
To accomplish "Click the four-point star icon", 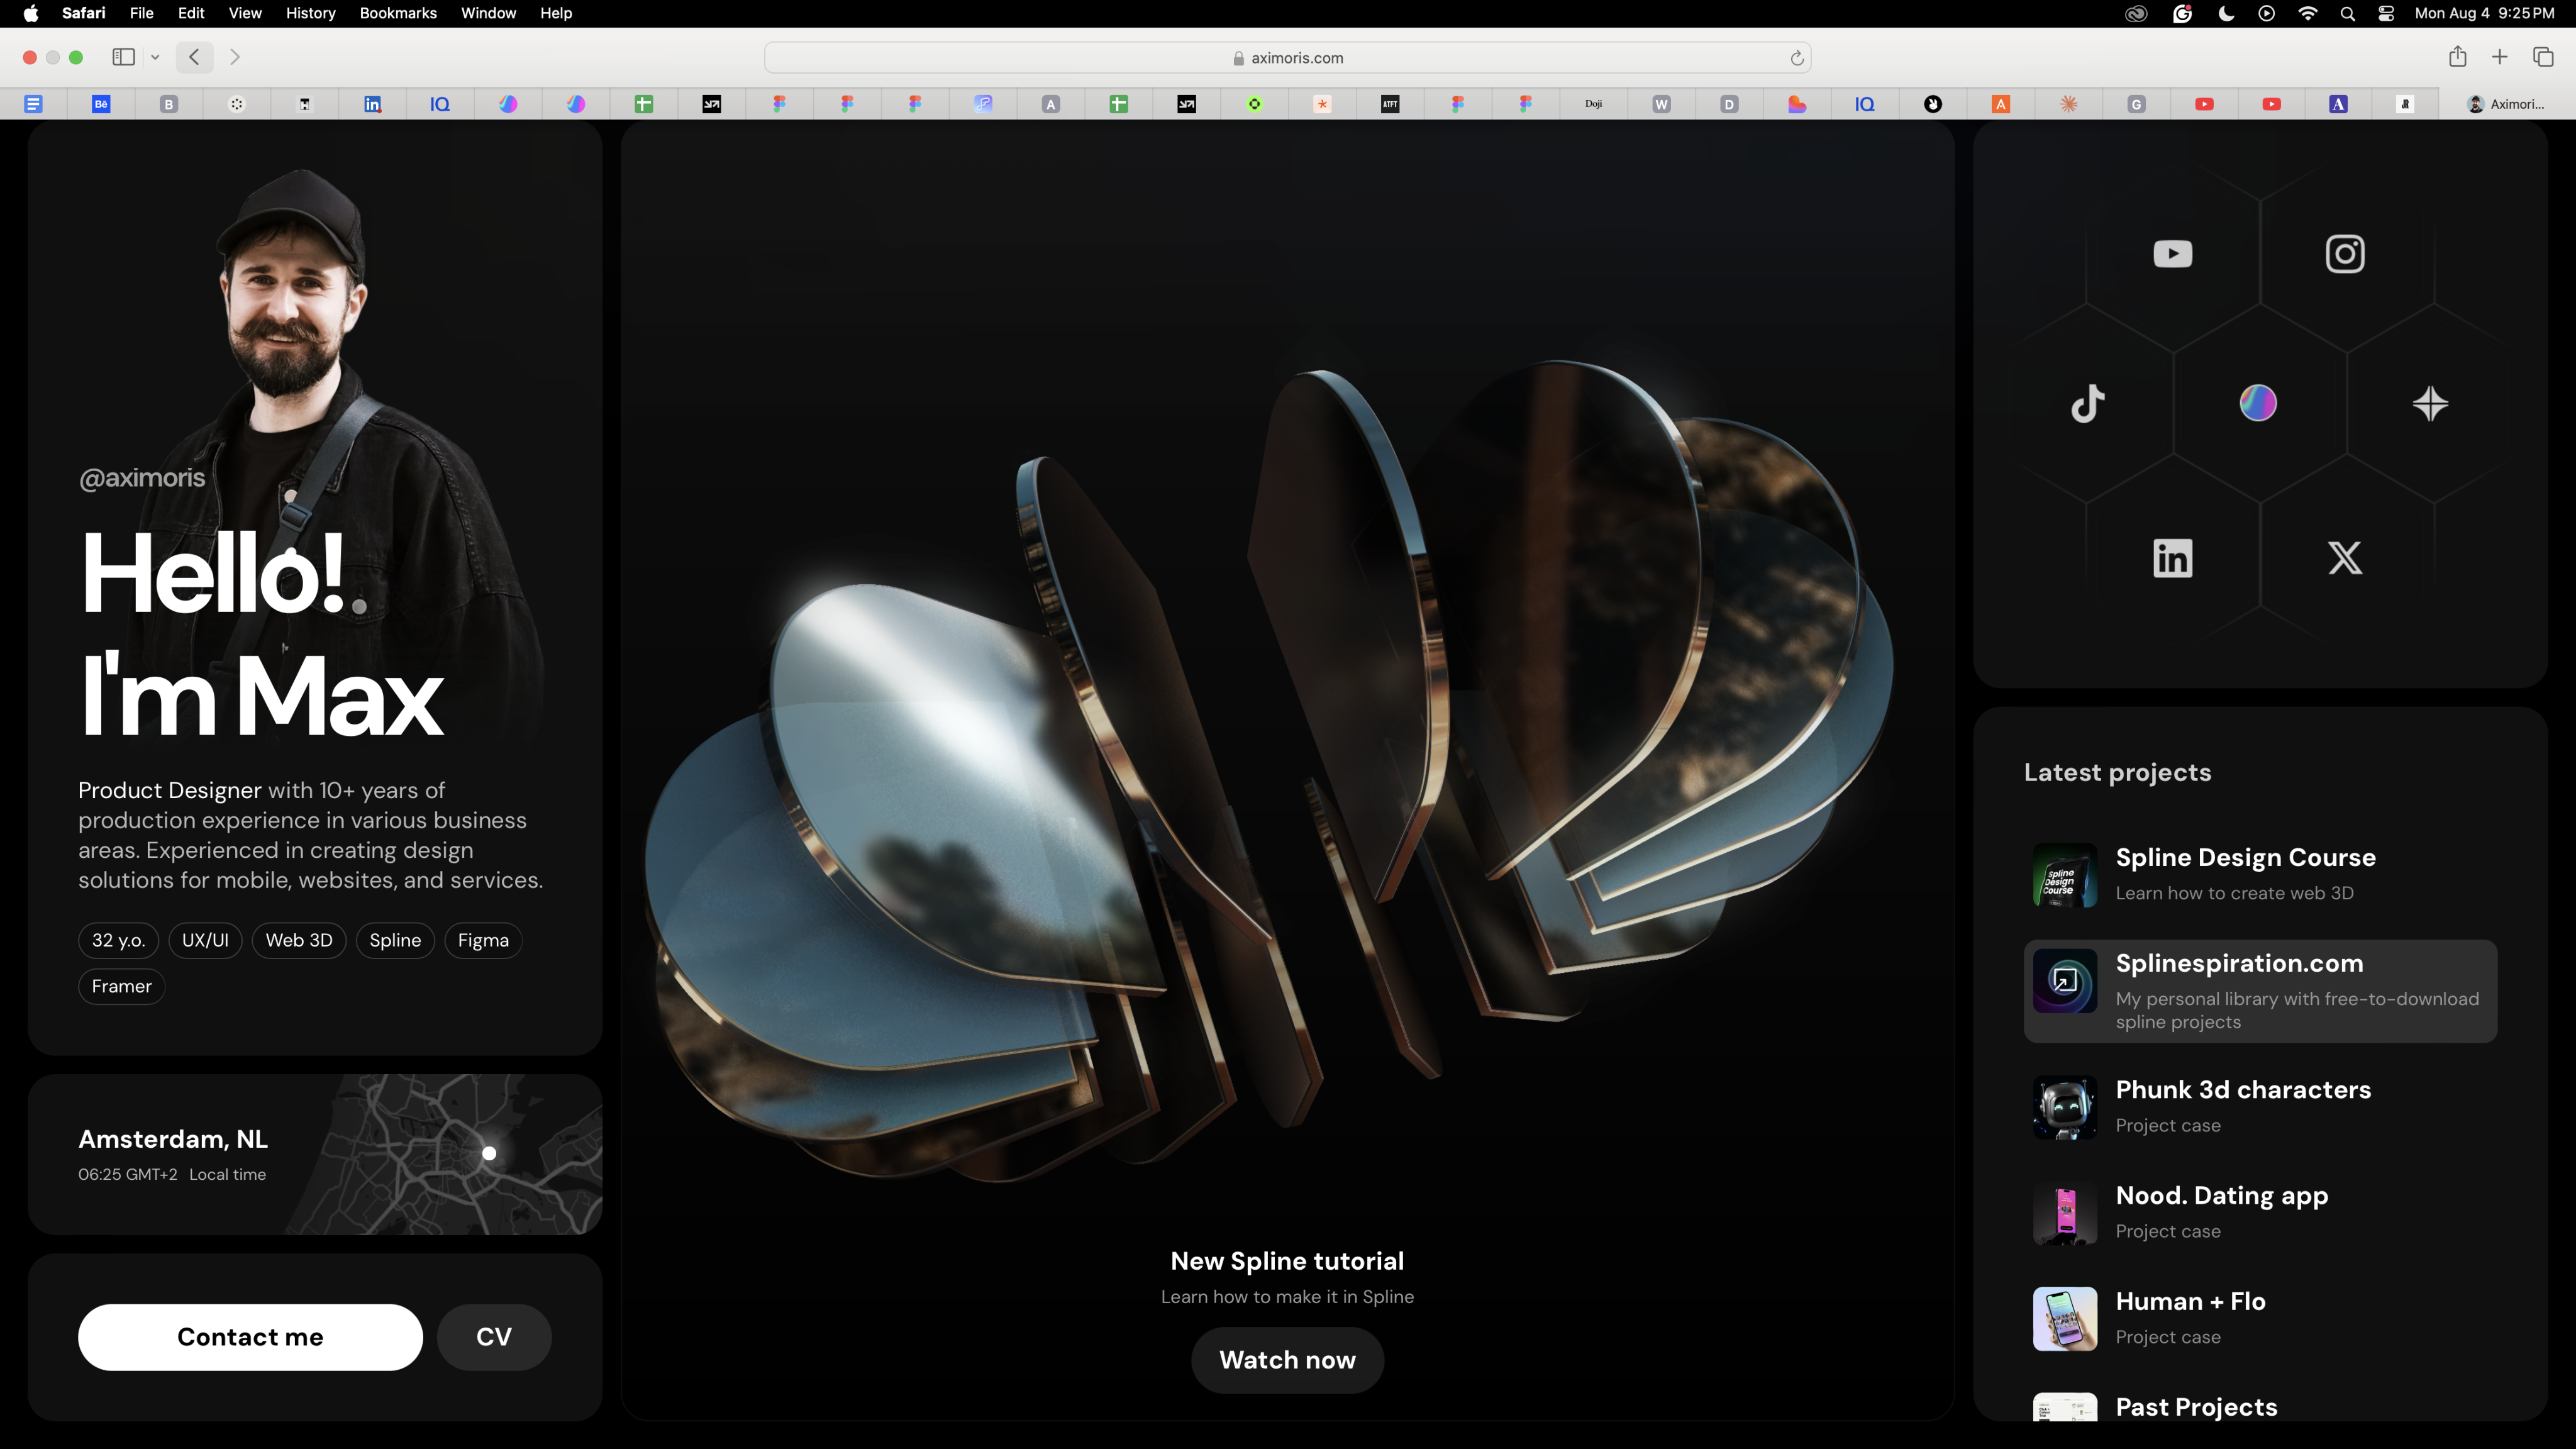I will (x=2430, y=404).
